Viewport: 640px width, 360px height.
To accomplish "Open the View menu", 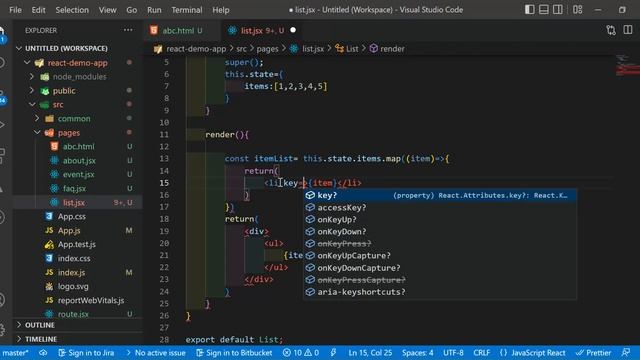I will (107, 10).
